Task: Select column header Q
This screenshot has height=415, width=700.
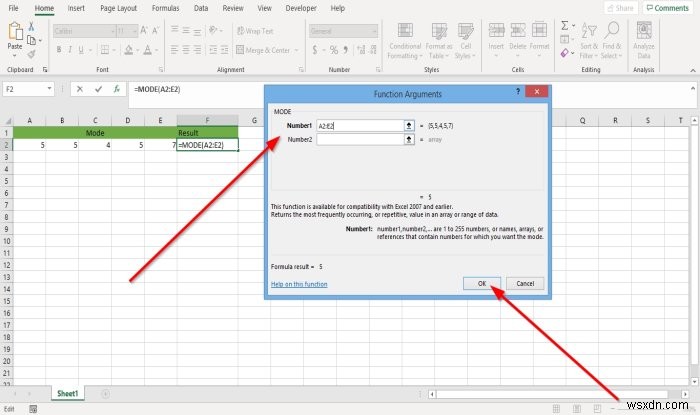Action: [582, 120]
